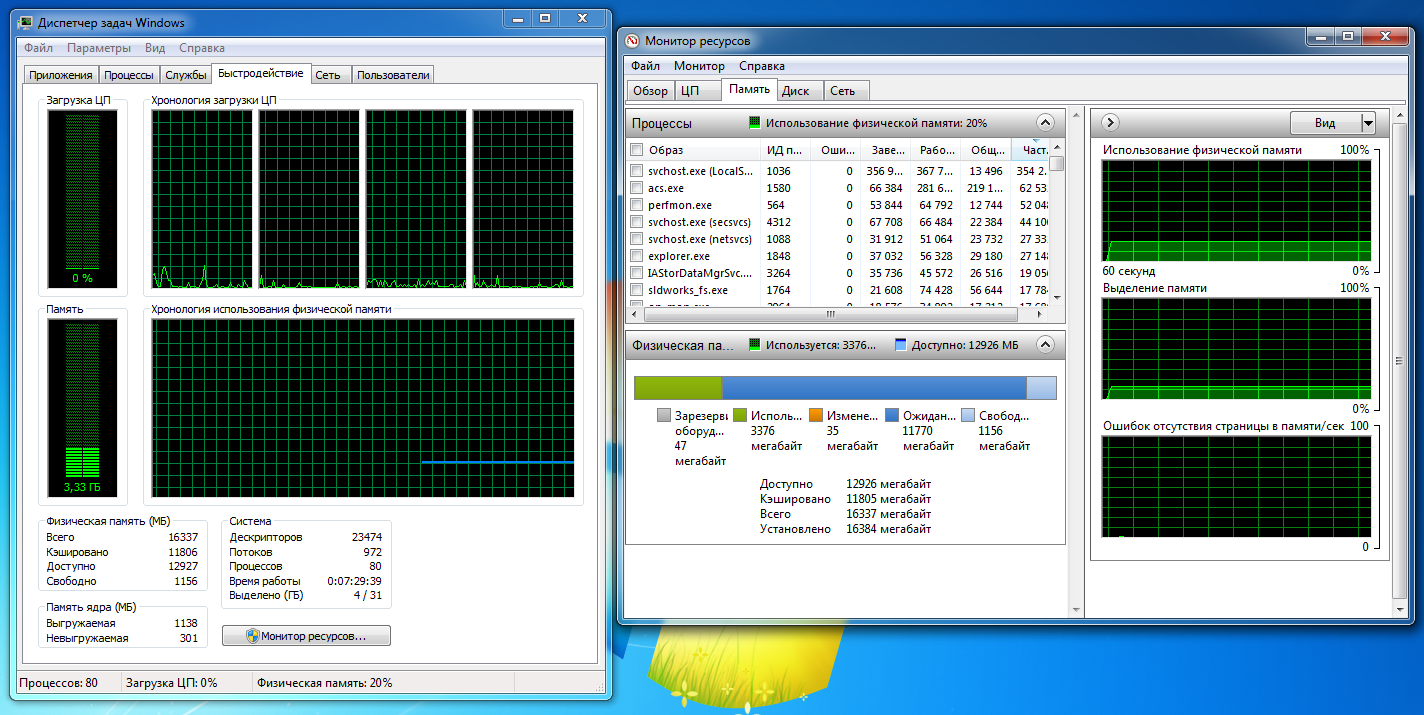Tick checkbox for svchost.exe (LocalS... row
Viewport: 1424px width, 715px height.
tap(637, 171)
